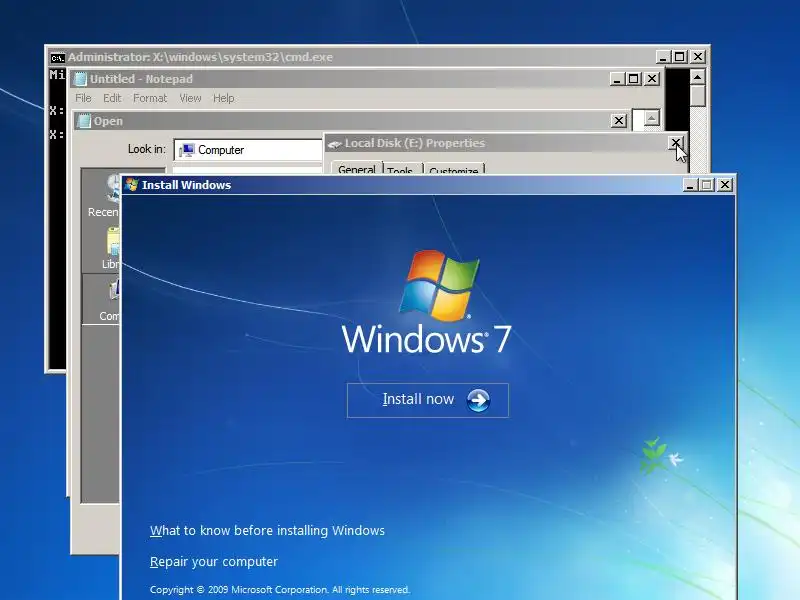
Task: Click the Open dialog title bar icon
Action: pyautogui.click(x=84, y=121)
